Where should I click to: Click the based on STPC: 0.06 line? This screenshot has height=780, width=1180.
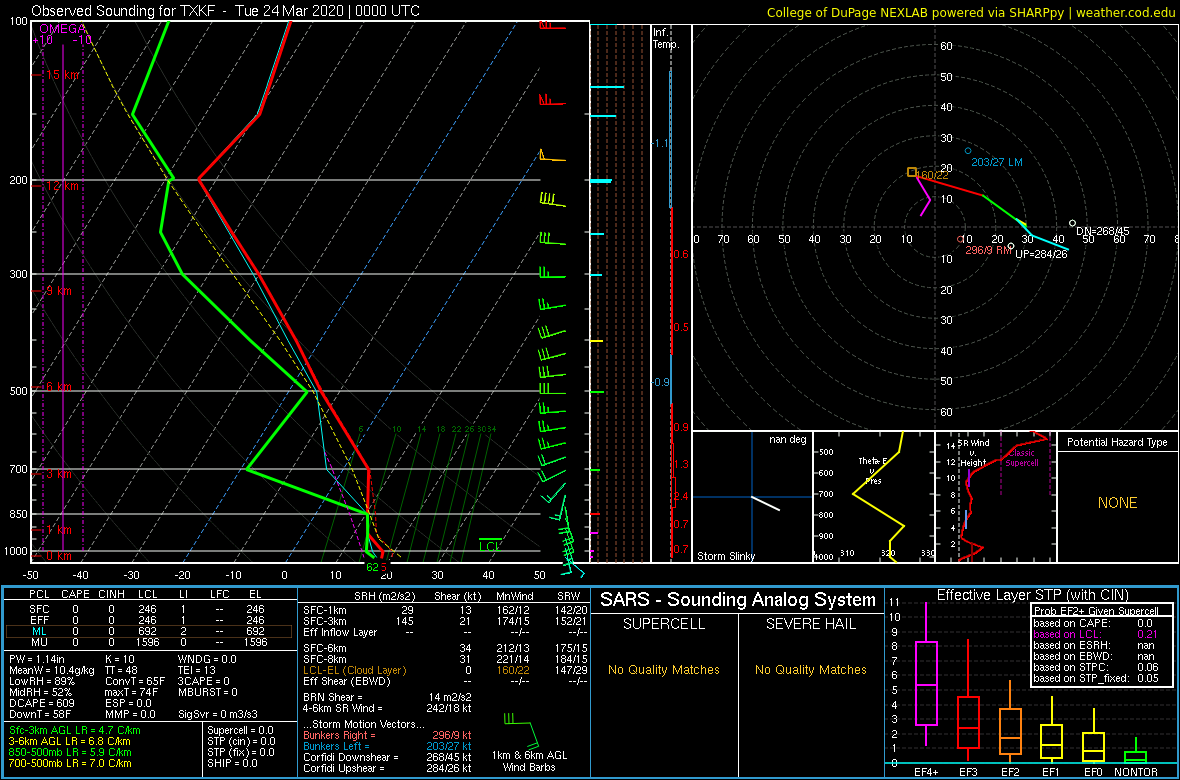point(1097,666)
